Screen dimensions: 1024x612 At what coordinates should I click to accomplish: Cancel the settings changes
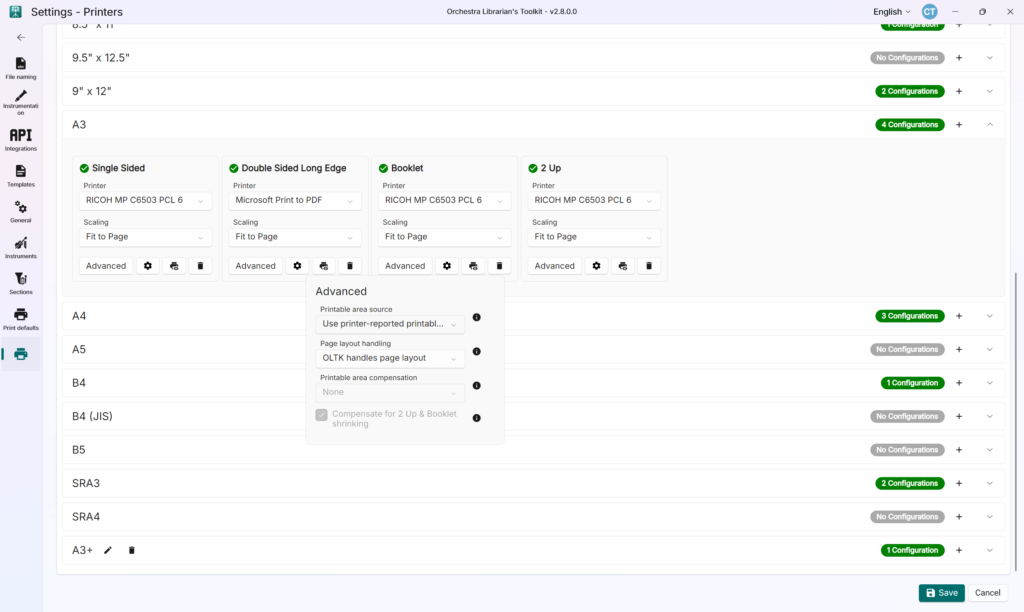pos(987,593)
